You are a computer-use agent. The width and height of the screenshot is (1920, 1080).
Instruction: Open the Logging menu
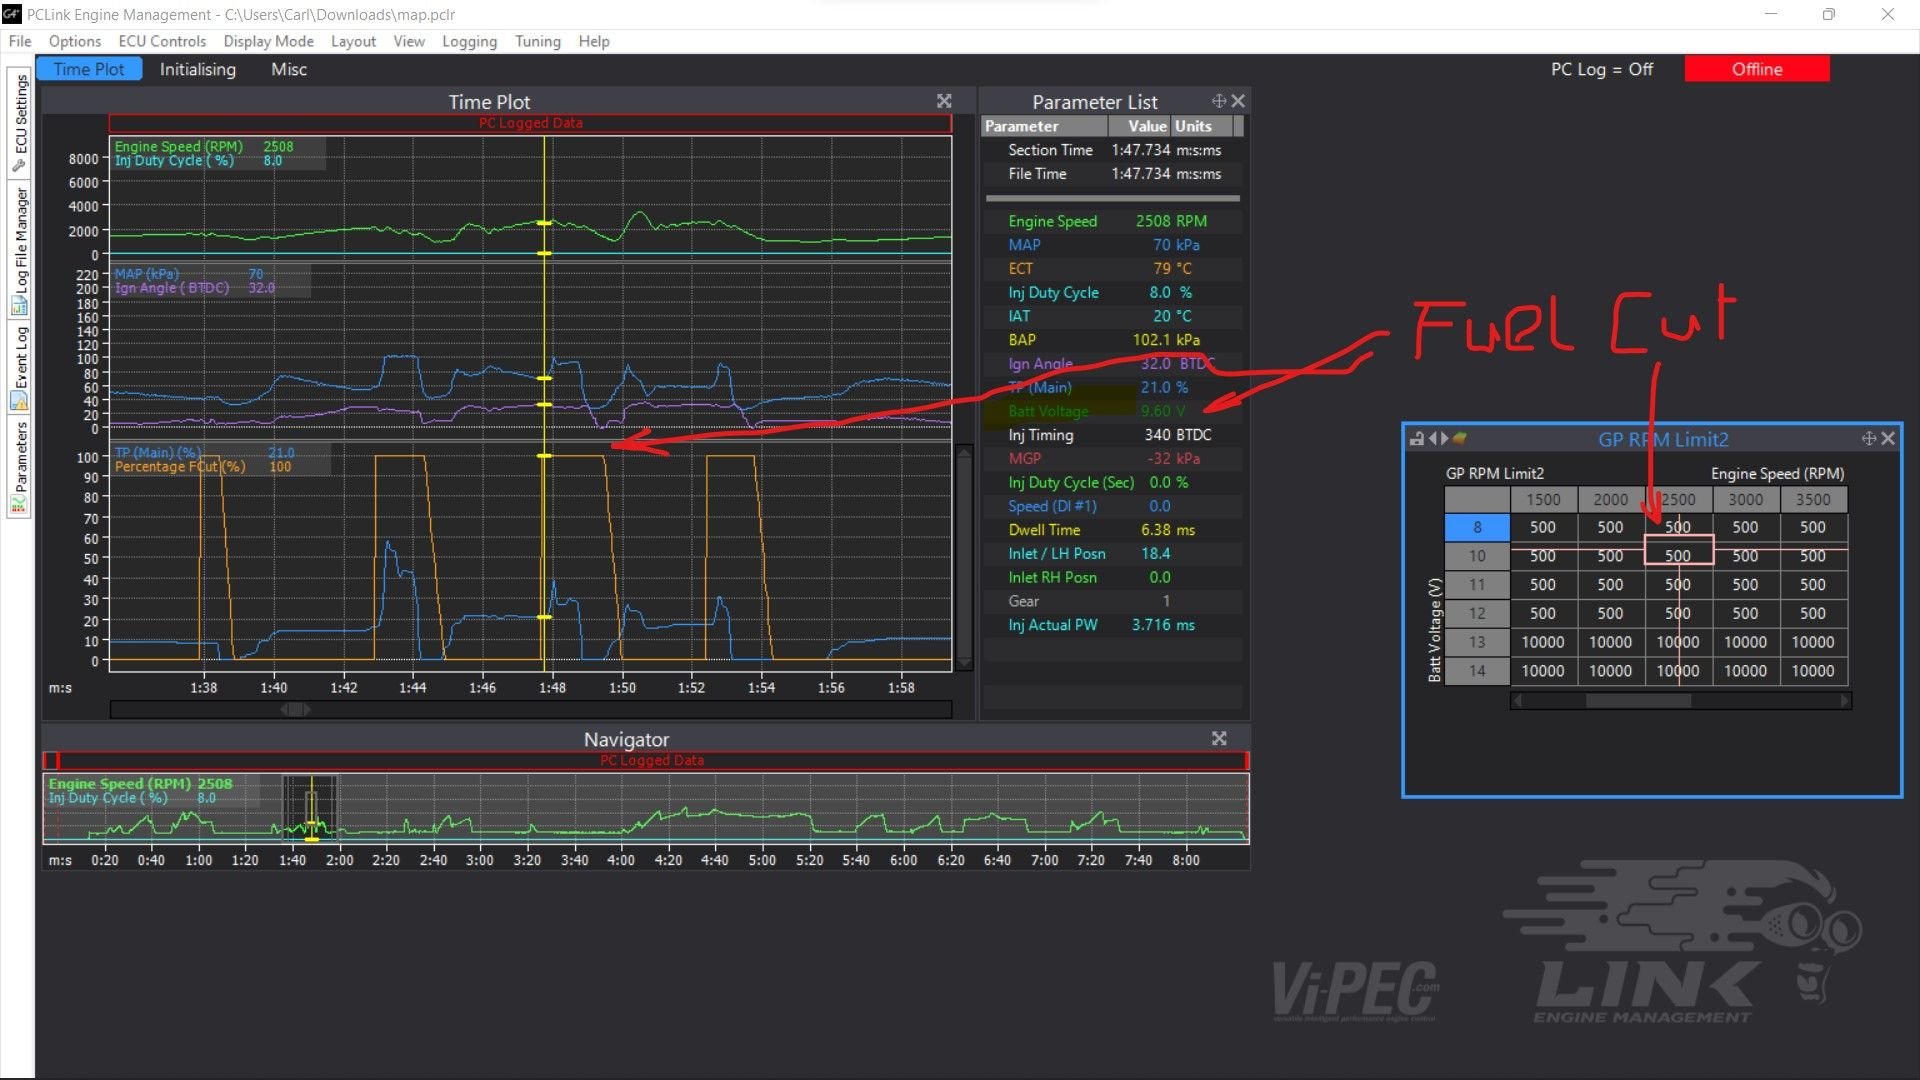tap(469, 41)
